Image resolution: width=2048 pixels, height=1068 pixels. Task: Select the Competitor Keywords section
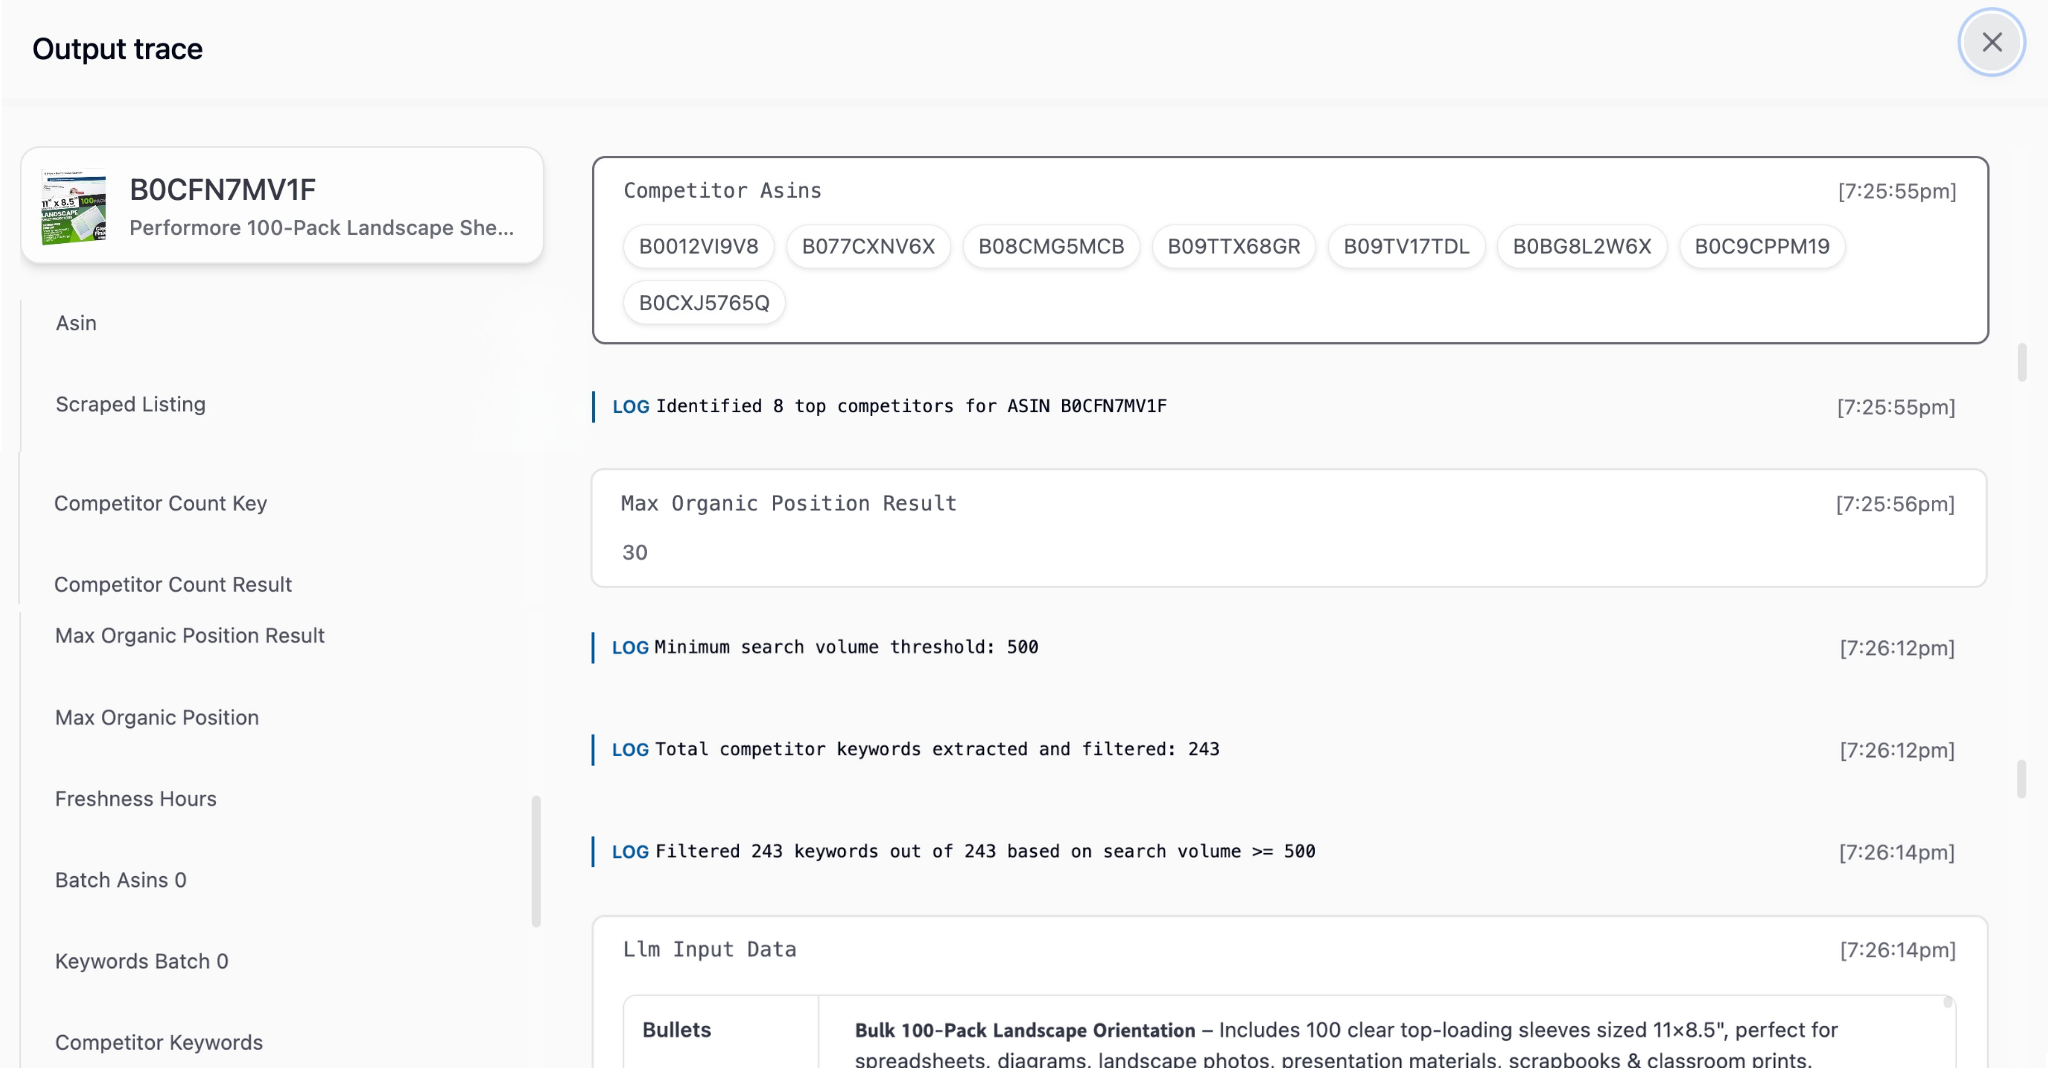click(158, 1042)
